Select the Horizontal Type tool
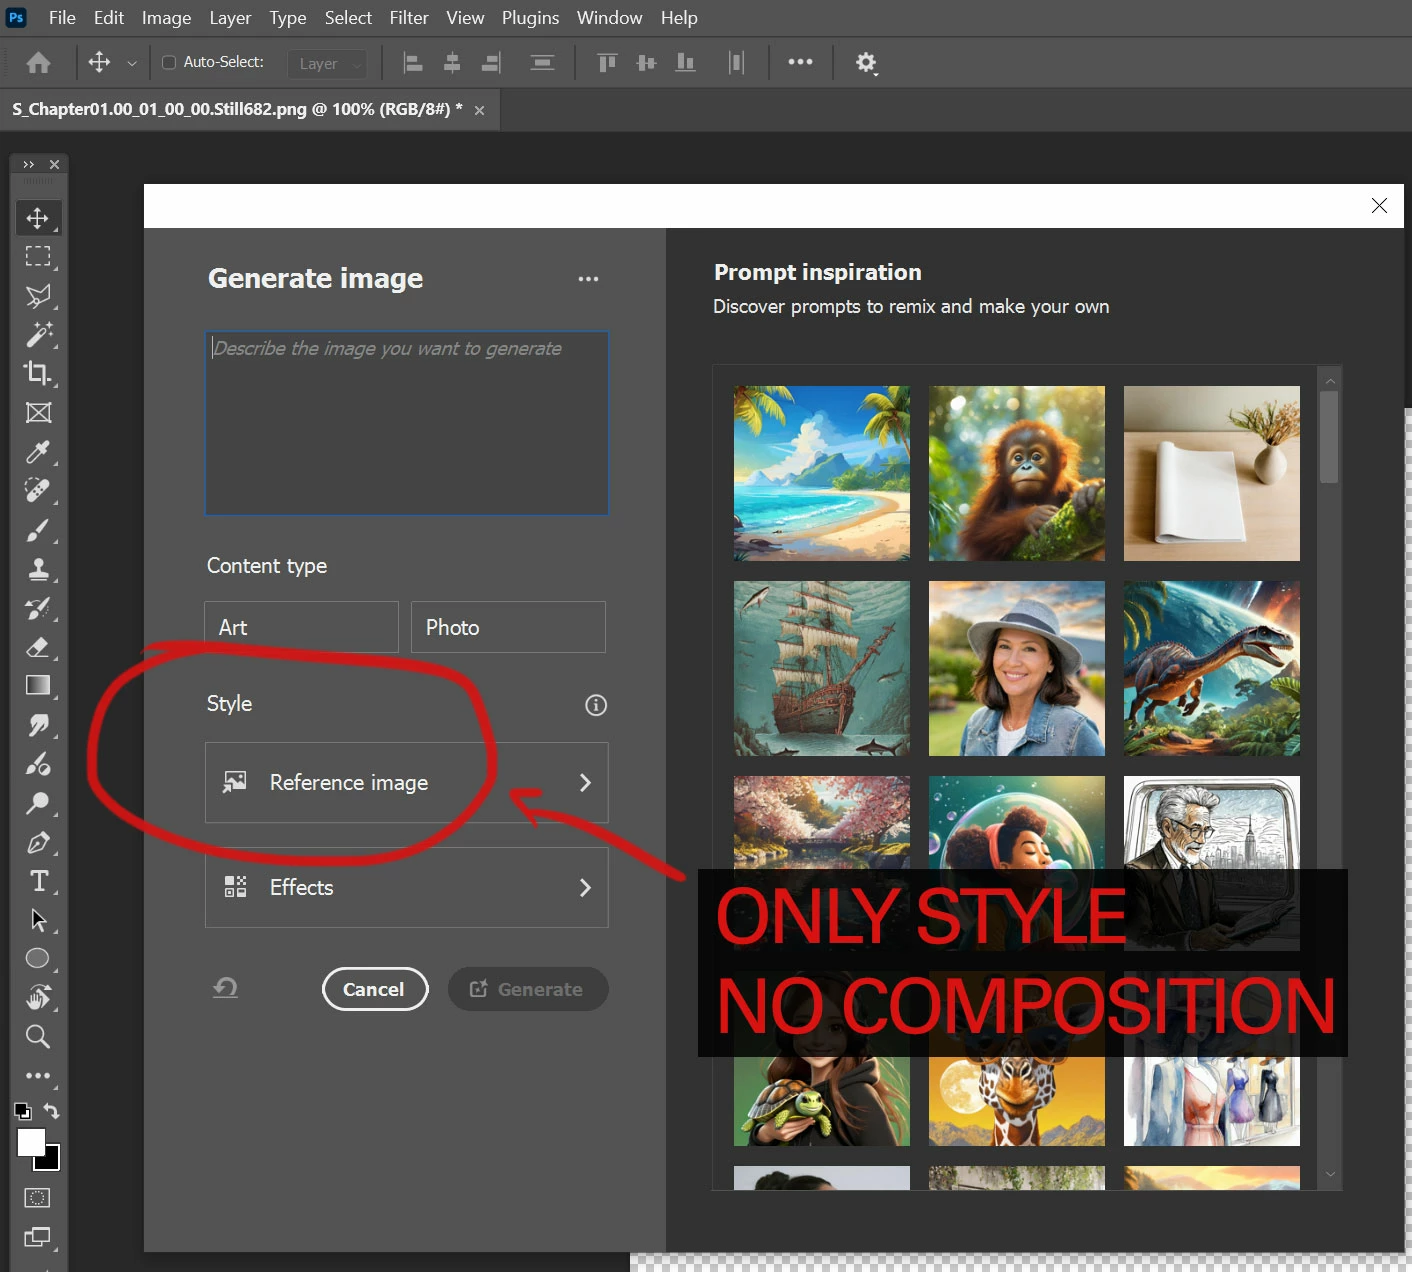The height and width of the screenshot is (1272, 1412). 38,881
